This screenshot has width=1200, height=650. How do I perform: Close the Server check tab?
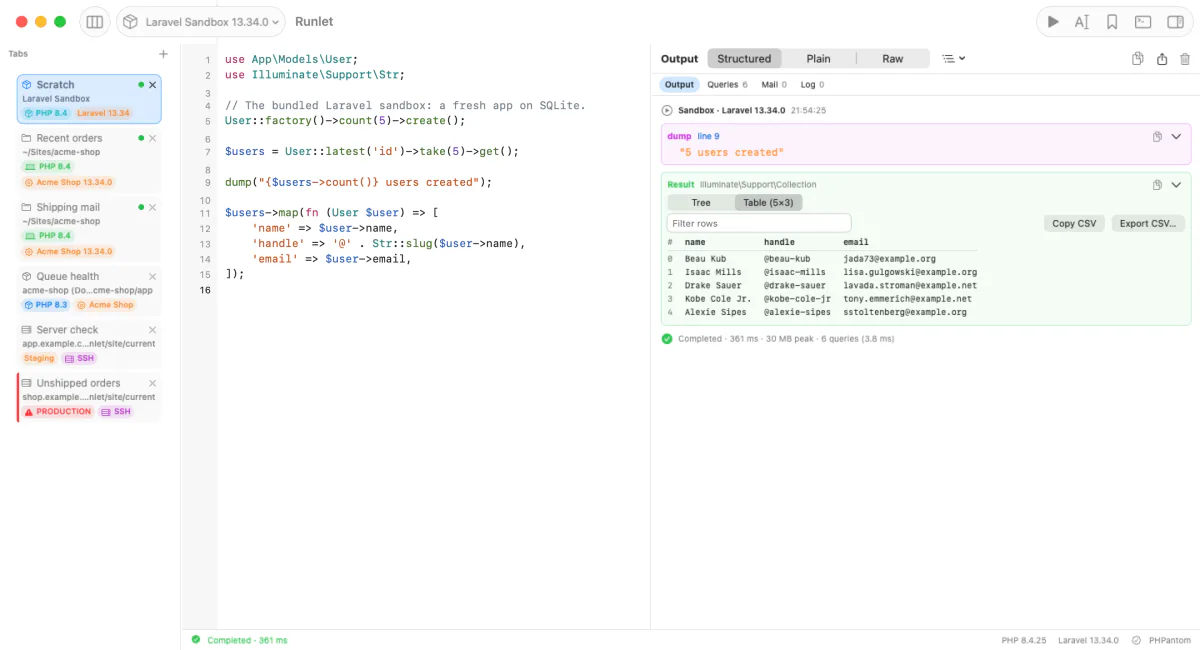click(153, 330)
